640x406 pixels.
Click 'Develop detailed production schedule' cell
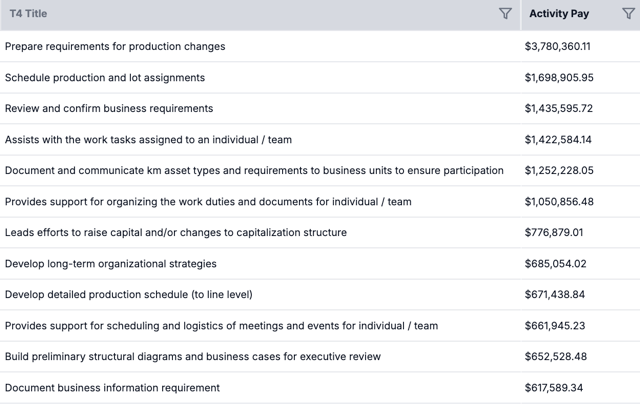[128, 294]
